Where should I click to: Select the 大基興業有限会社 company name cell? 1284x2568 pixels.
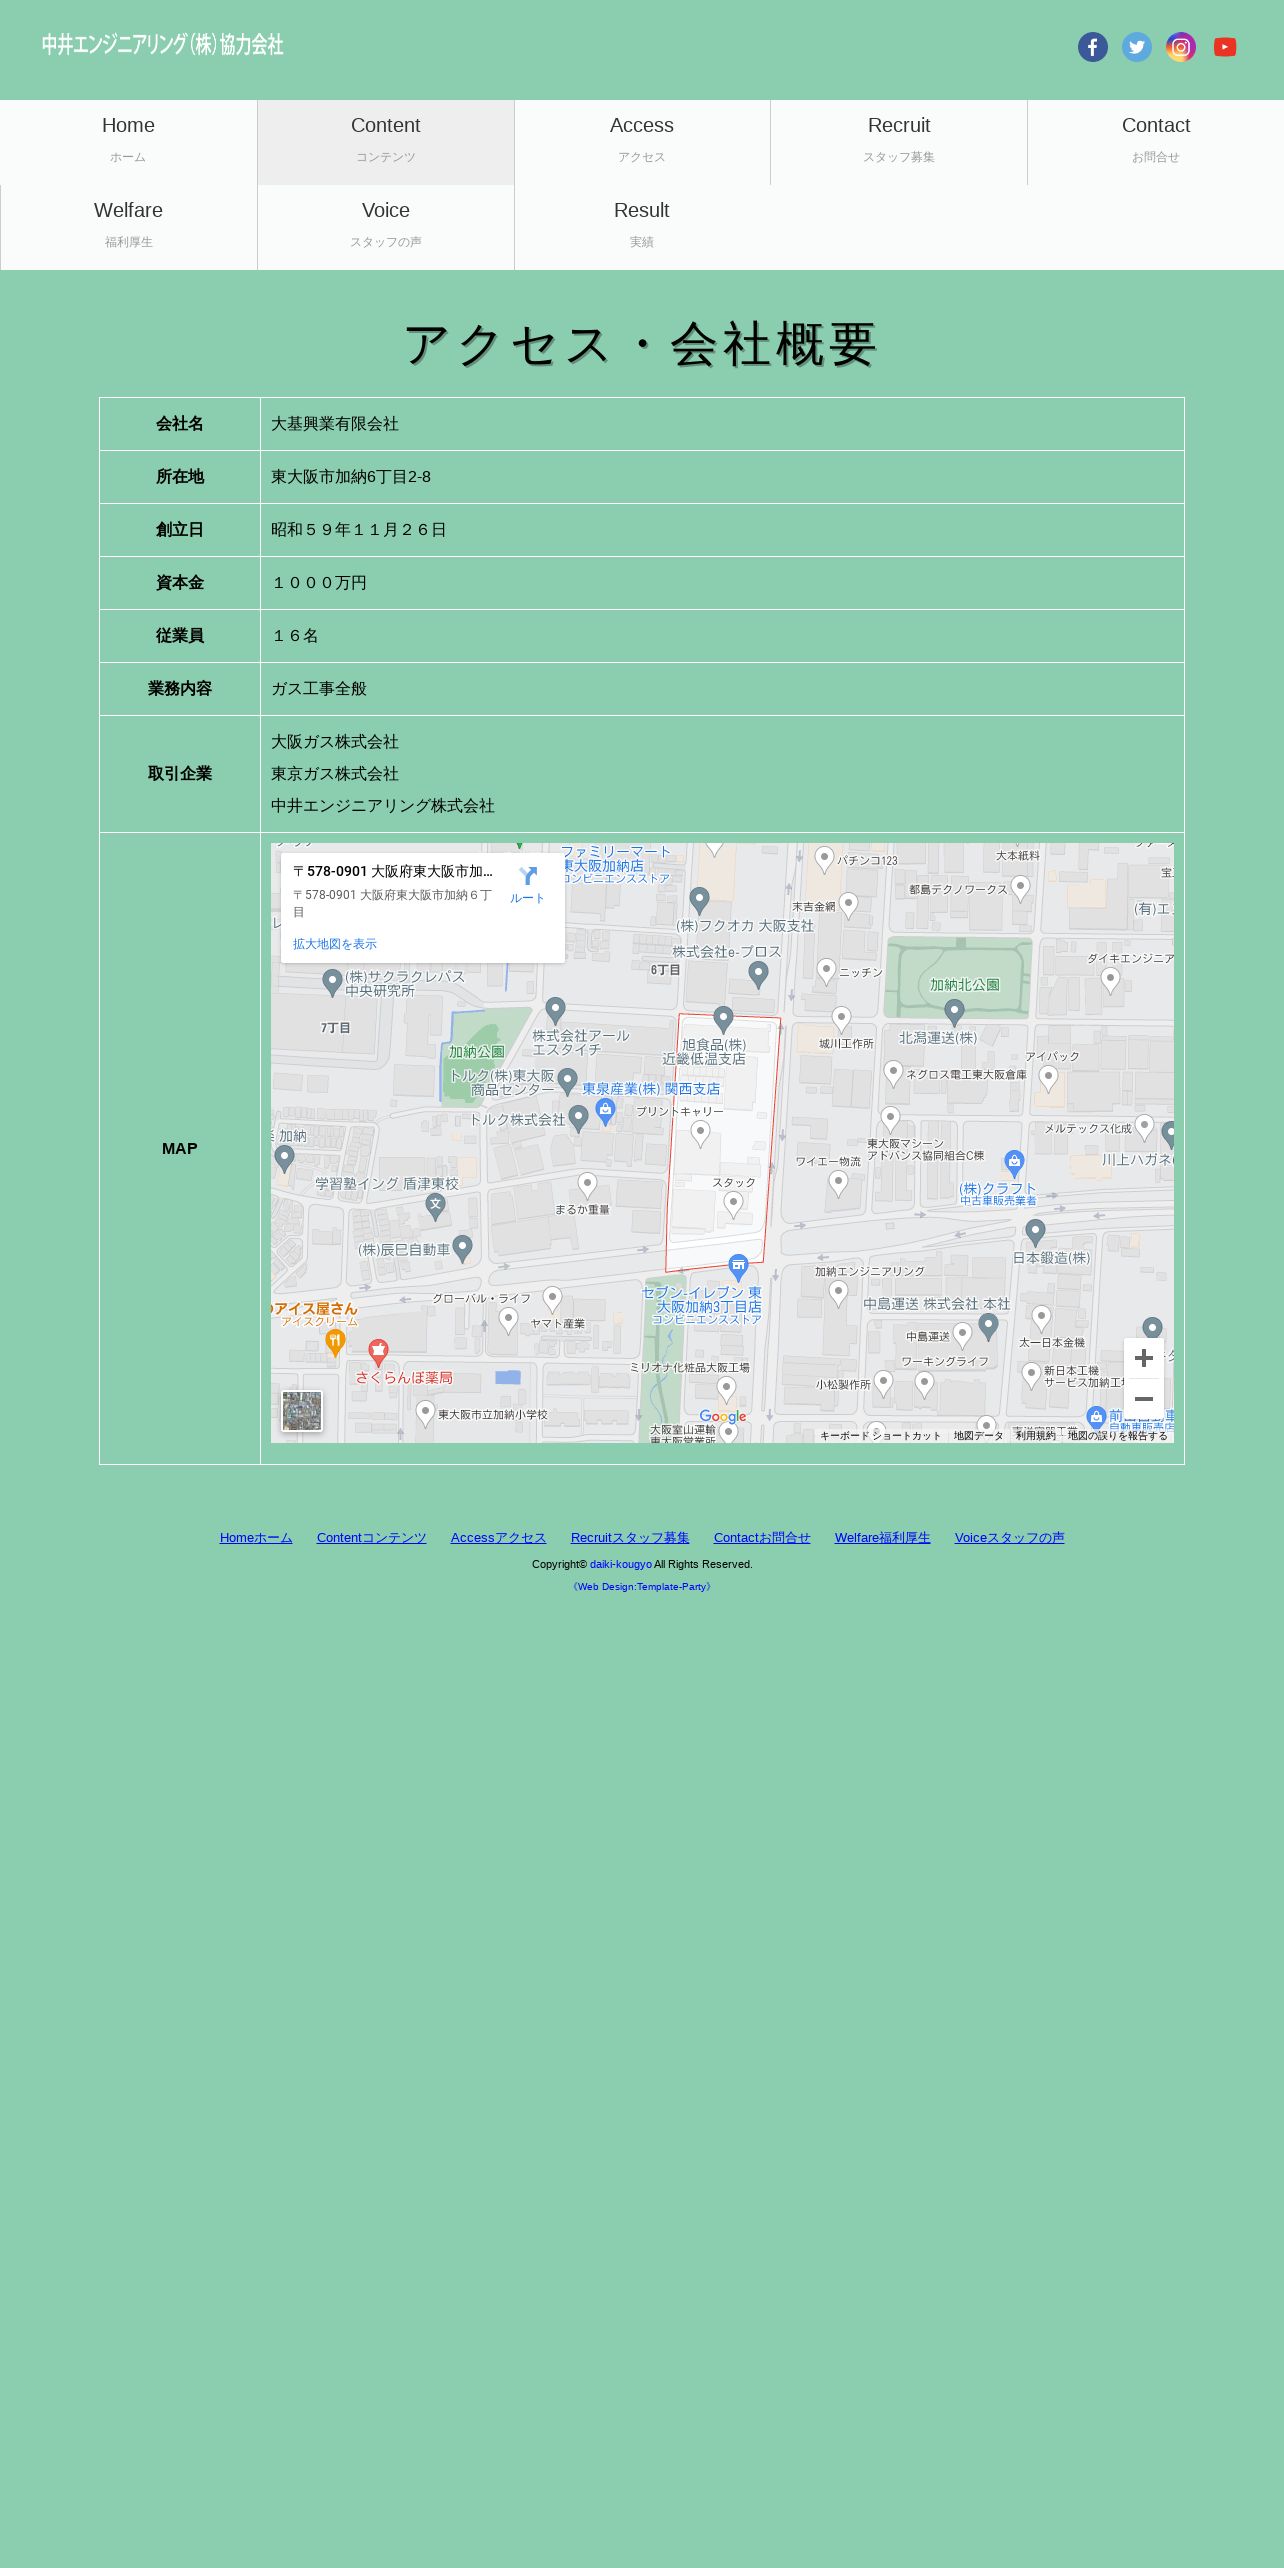[722, 424]
